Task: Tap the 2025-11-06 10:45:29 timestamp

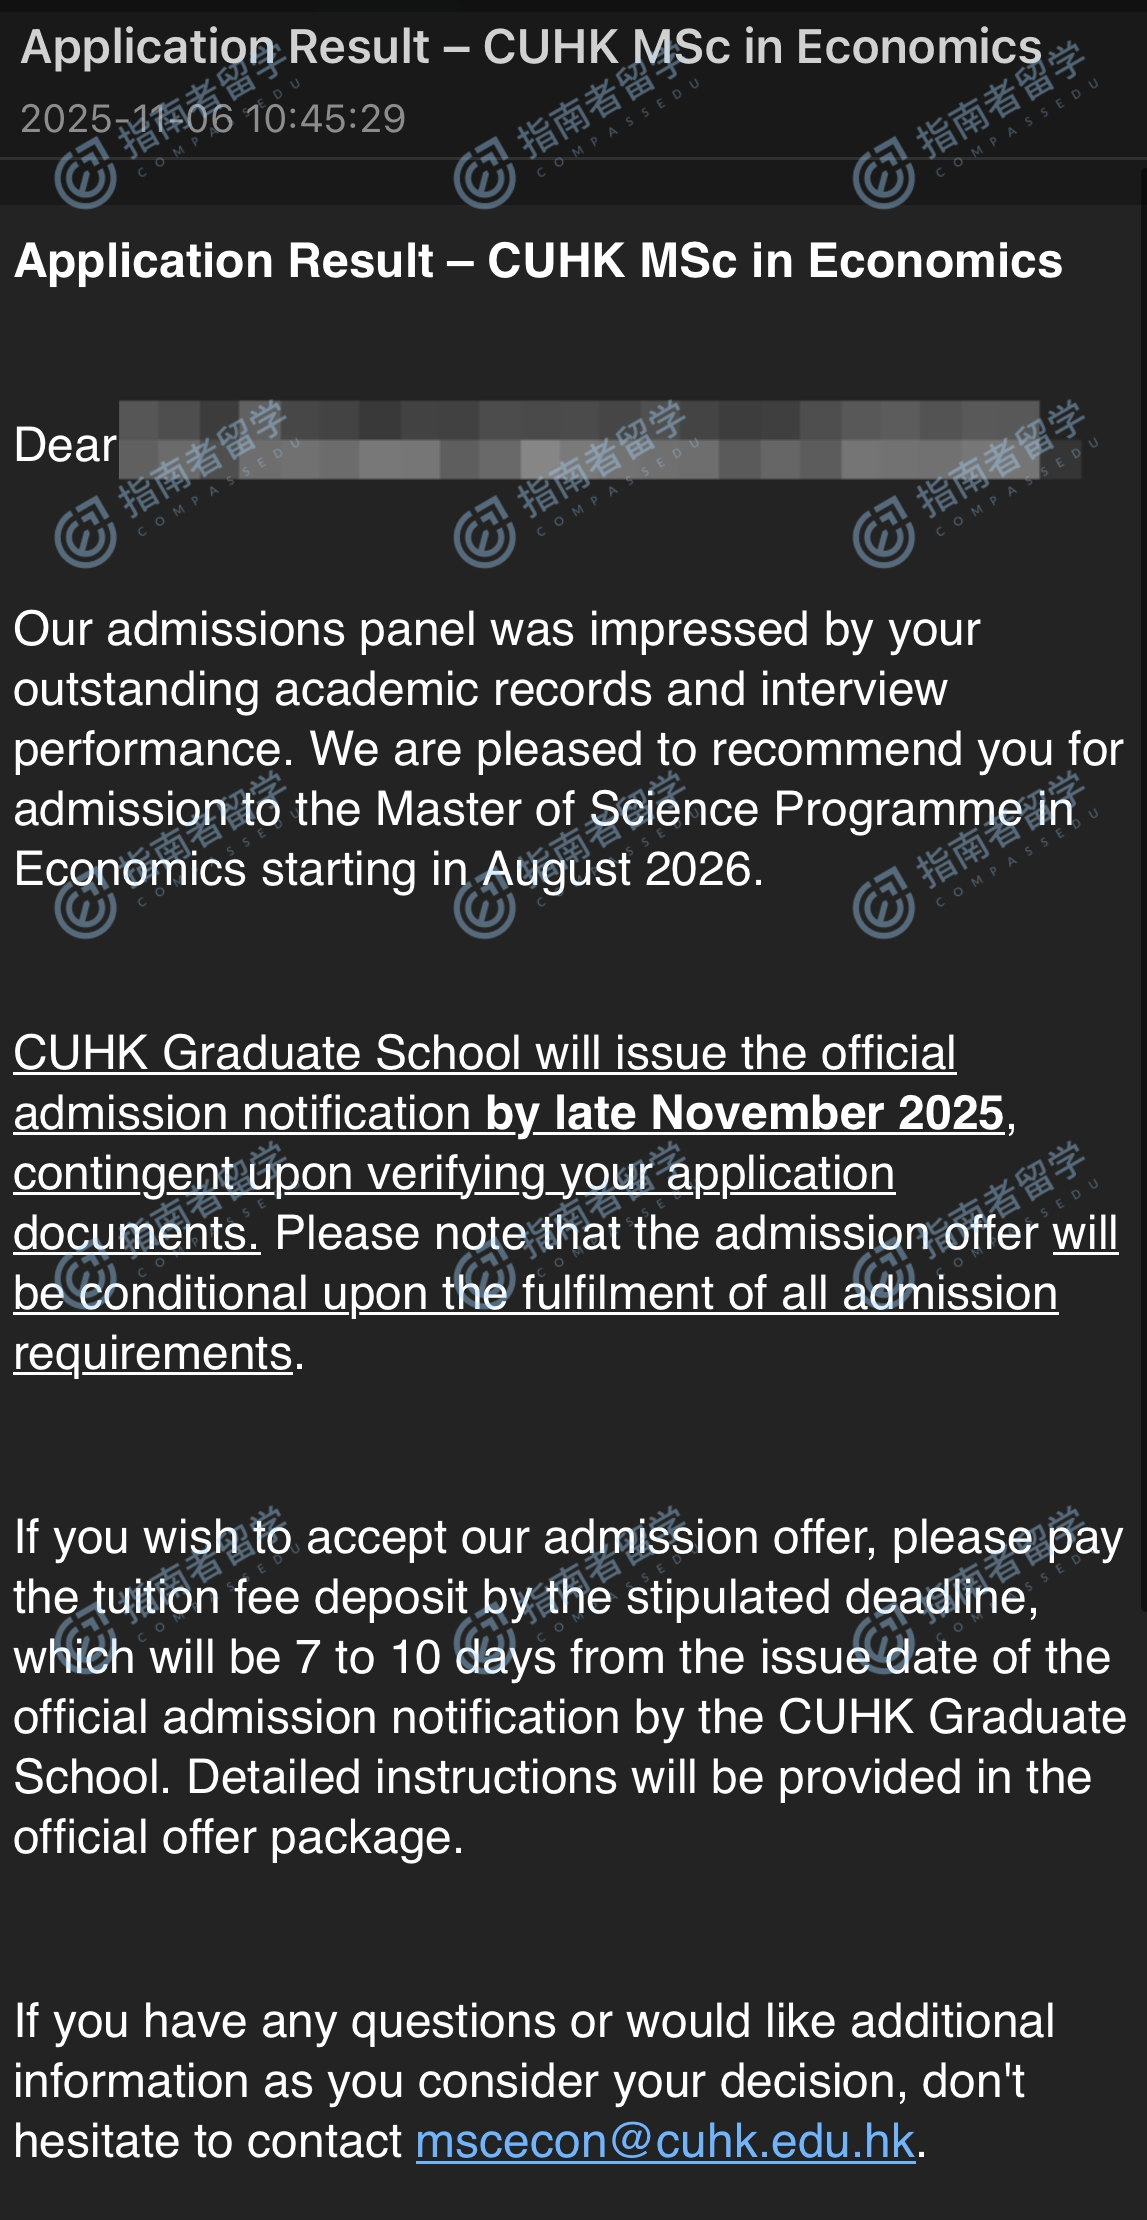Action: (213, 119)
